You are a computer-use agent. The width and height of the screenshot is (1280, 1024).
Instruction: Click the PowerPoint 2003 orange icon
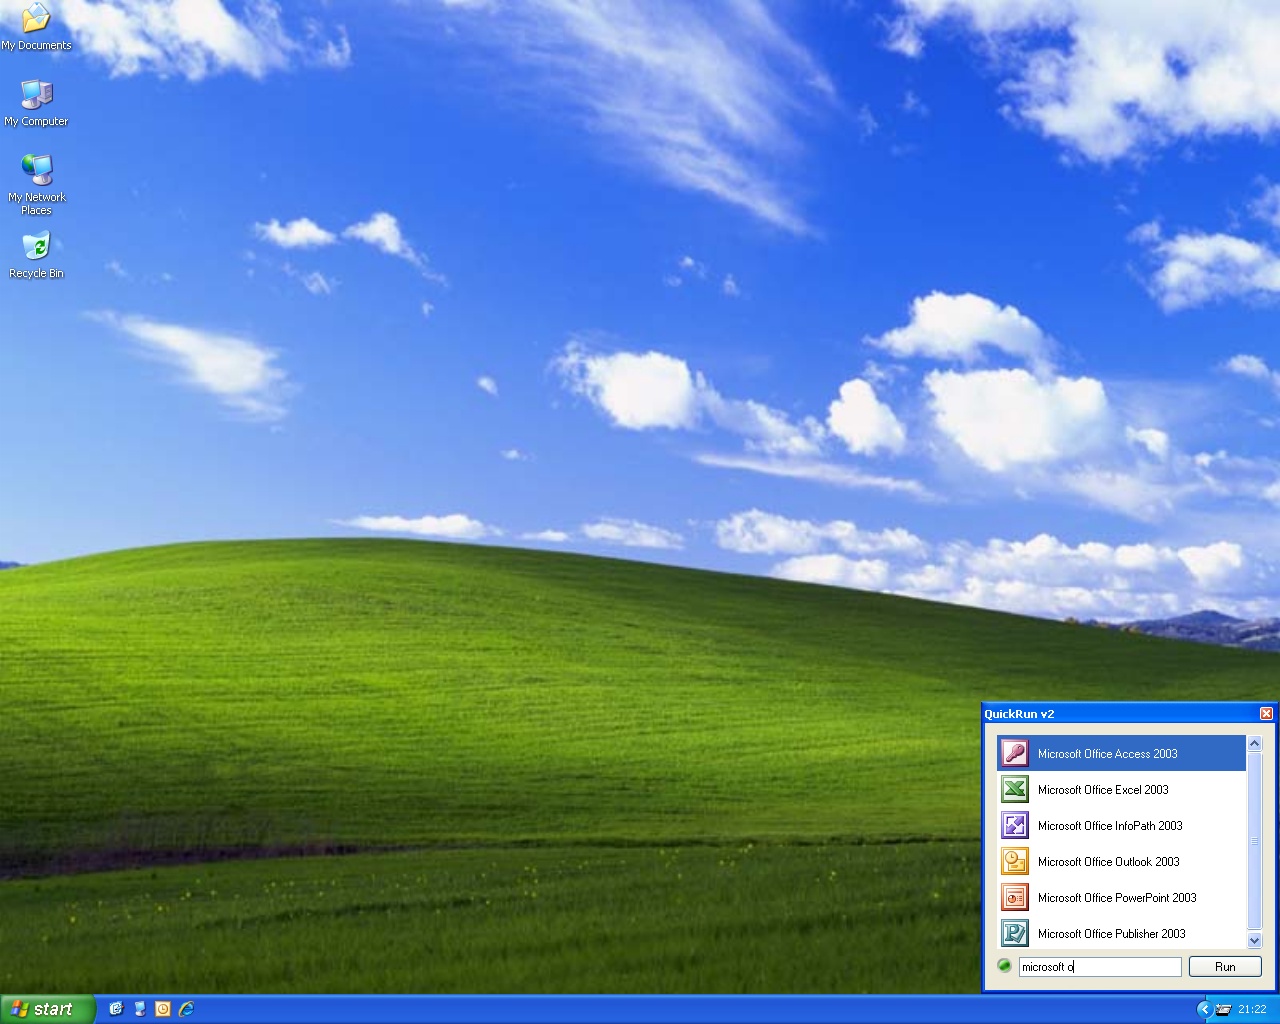(x=1014, y=897)
